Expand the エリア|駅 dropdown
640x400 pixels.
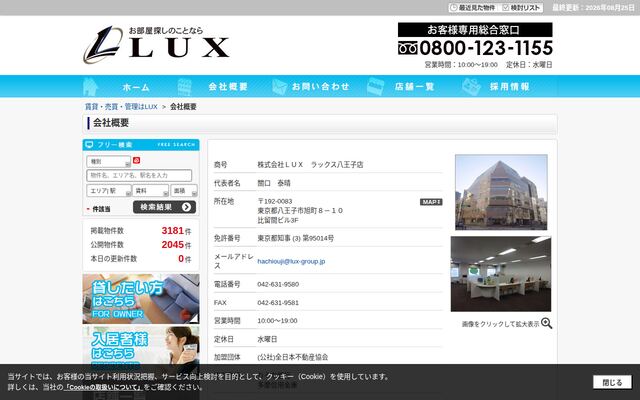pyautogui.click(x=109, y=191)
